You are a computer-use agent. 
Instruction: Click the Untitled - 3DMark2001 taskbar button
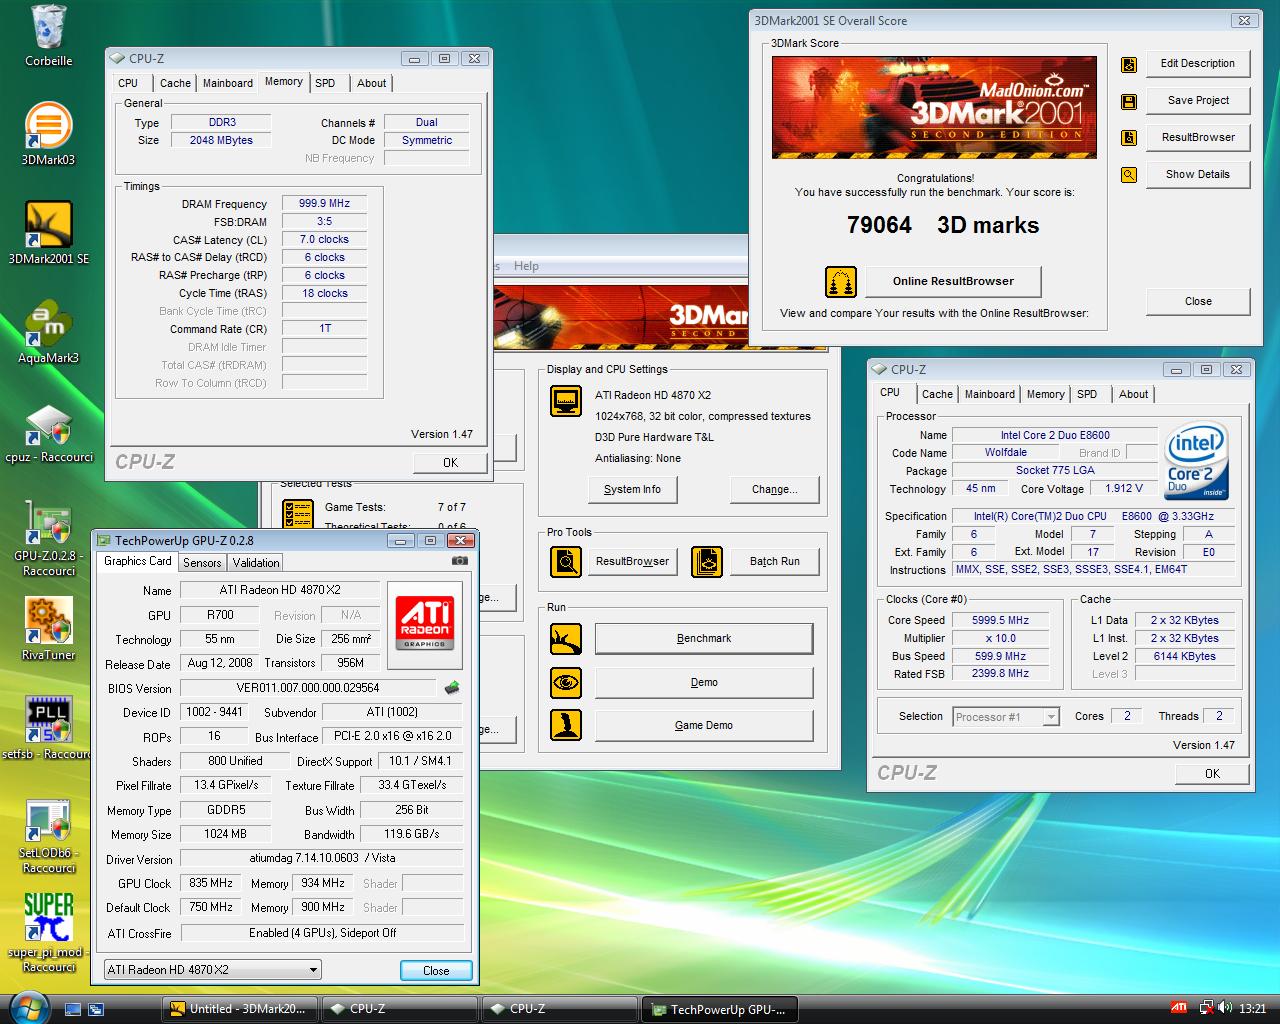[240, 1009]
